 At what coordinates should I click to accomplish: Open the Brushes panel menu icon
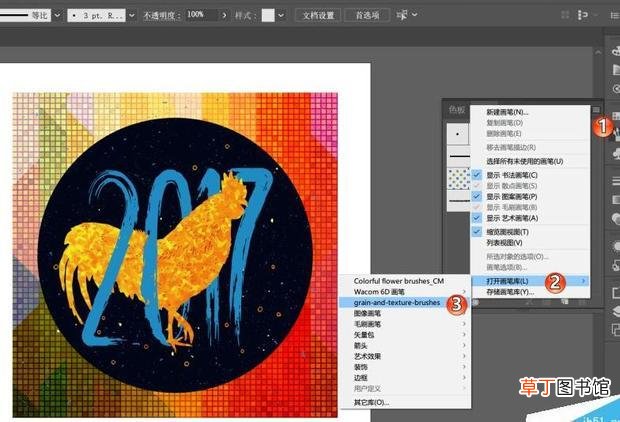coord(596,110)
